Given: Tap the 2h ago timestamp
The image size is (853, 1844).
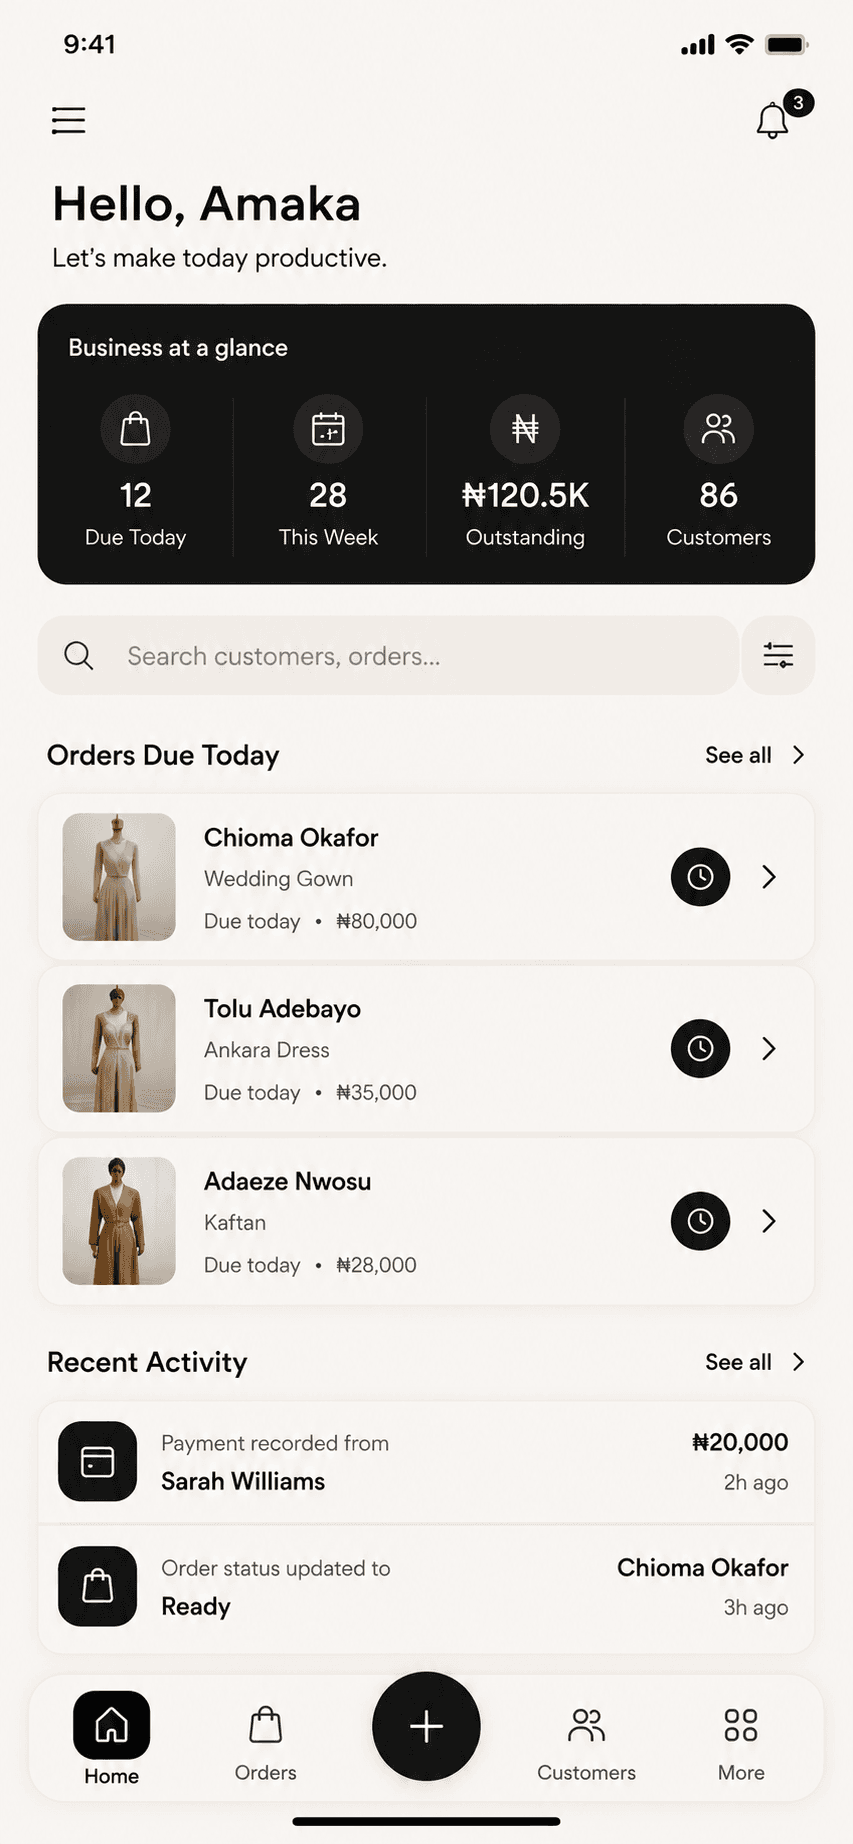Looking at the screenshot, I should coord(756,1483).
